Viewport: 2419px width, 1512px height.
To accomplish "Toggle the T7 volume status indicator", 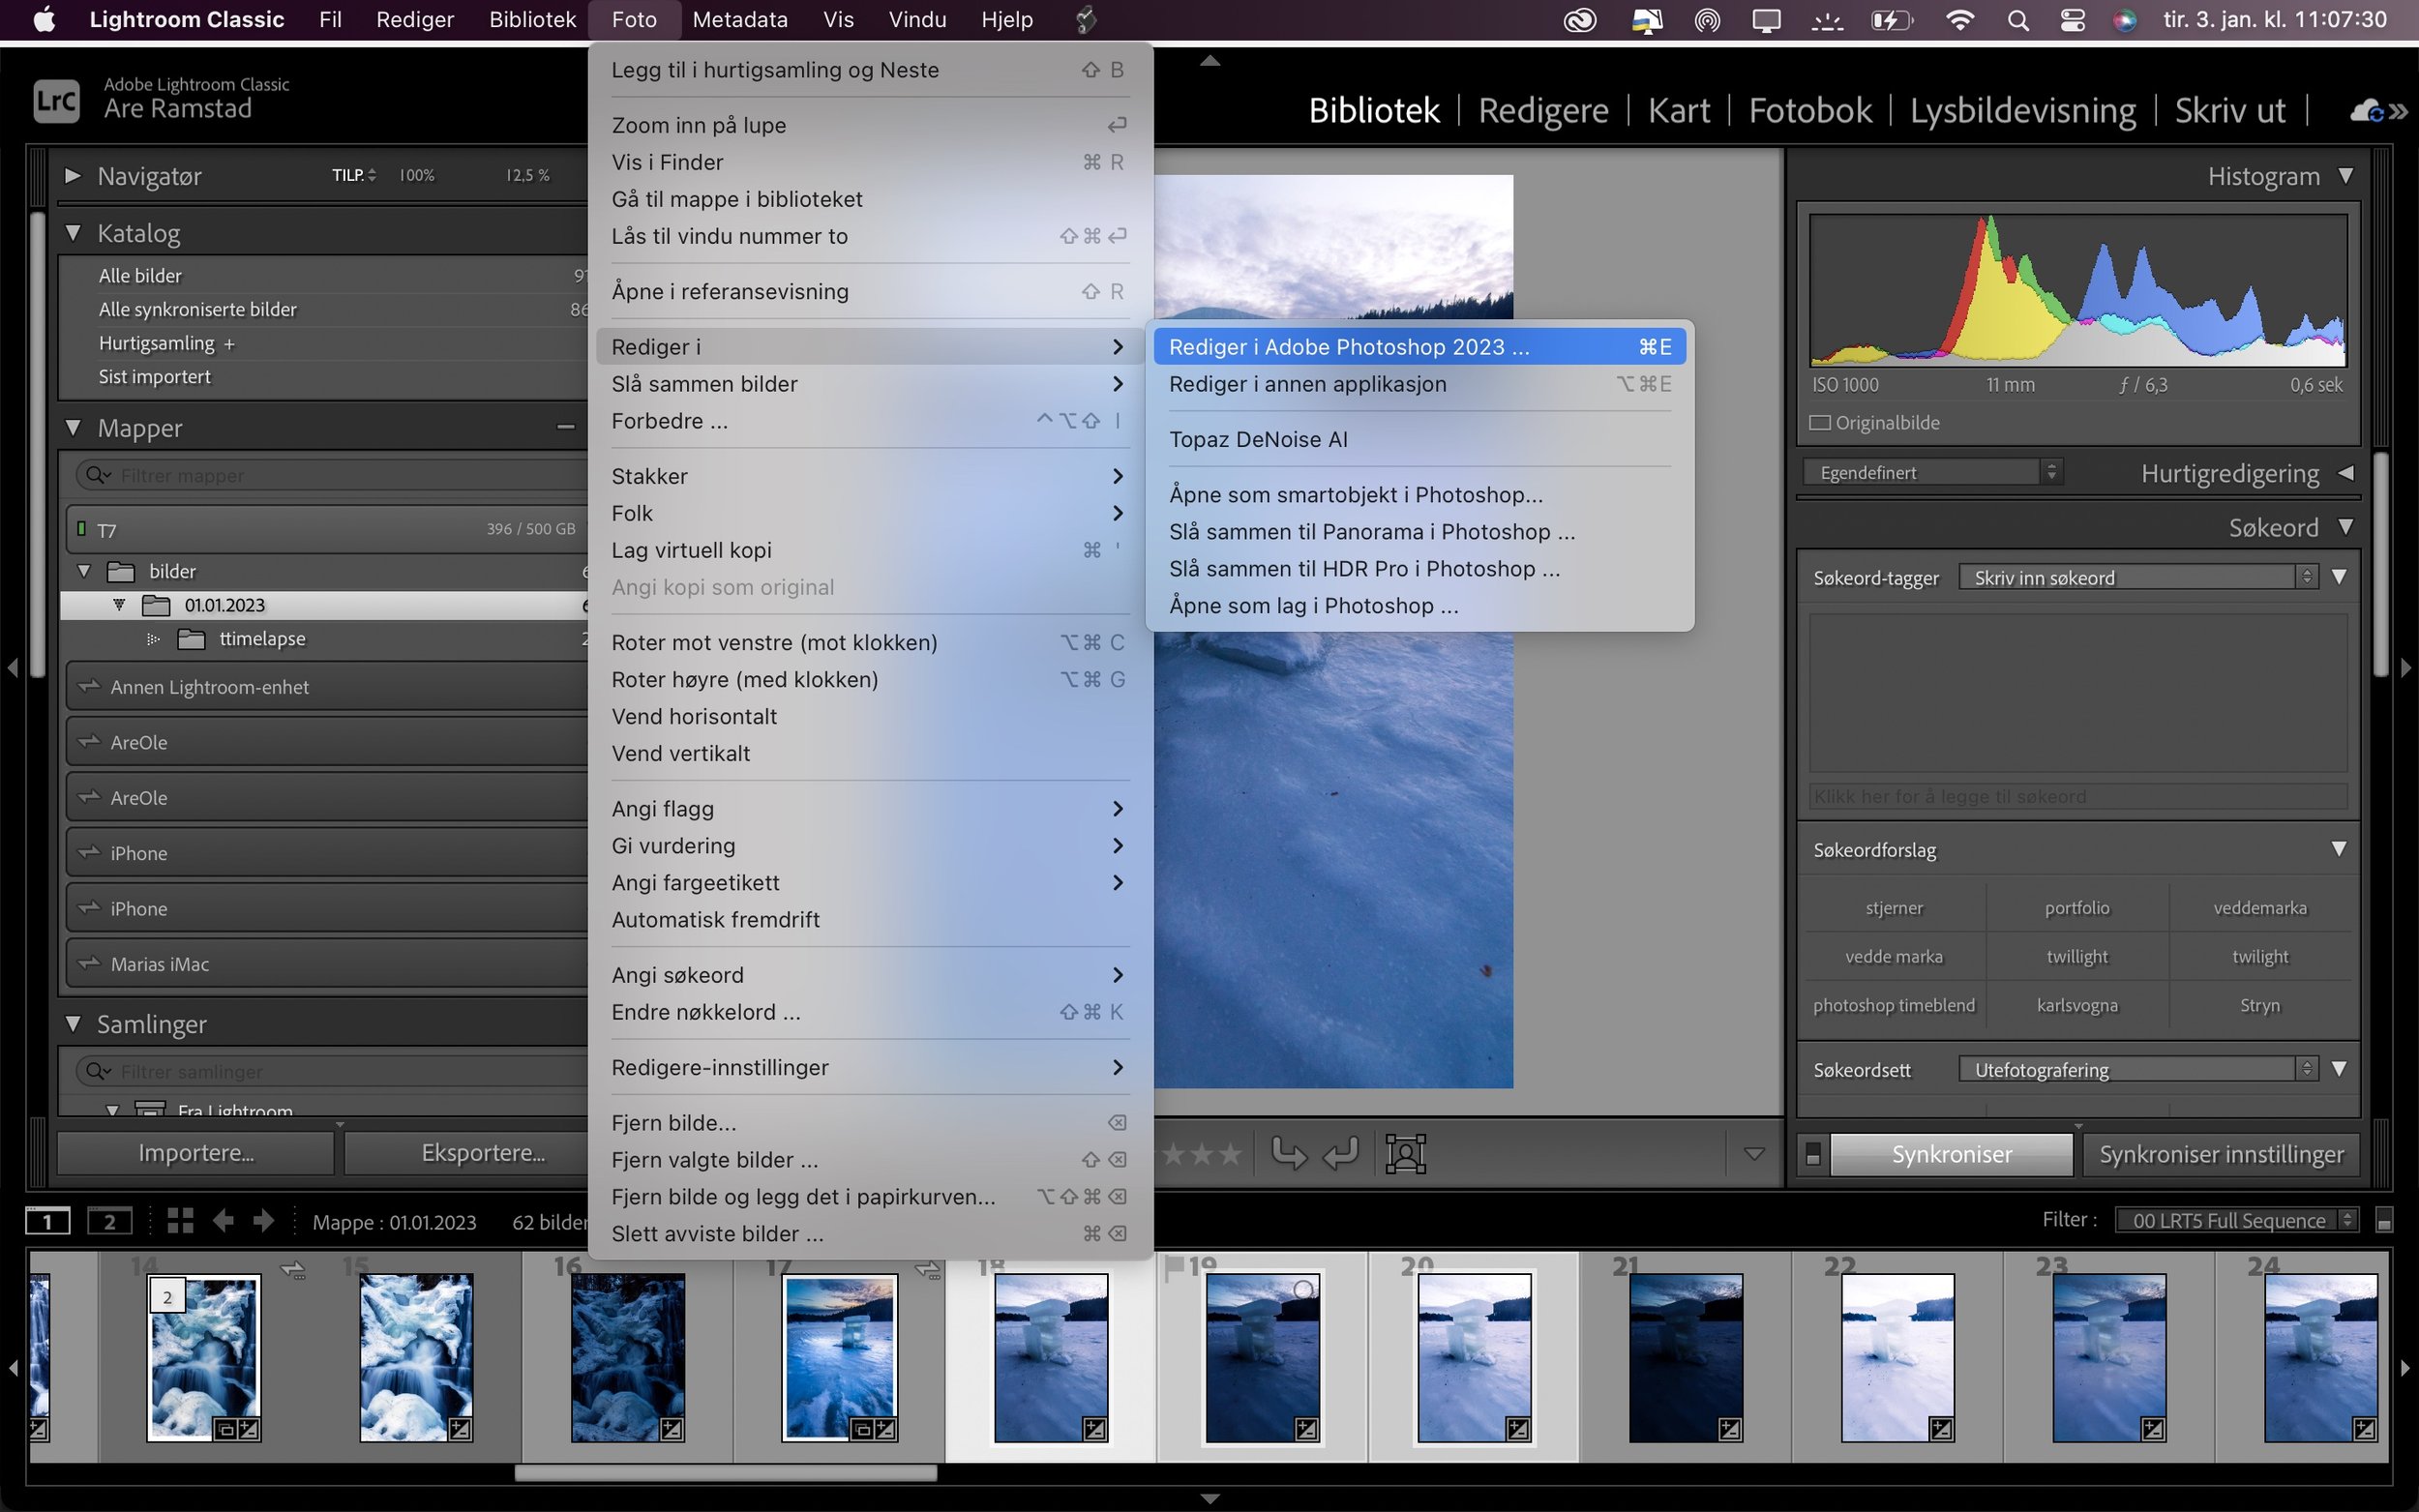I will pyautogui.click(x=82, y=529).
